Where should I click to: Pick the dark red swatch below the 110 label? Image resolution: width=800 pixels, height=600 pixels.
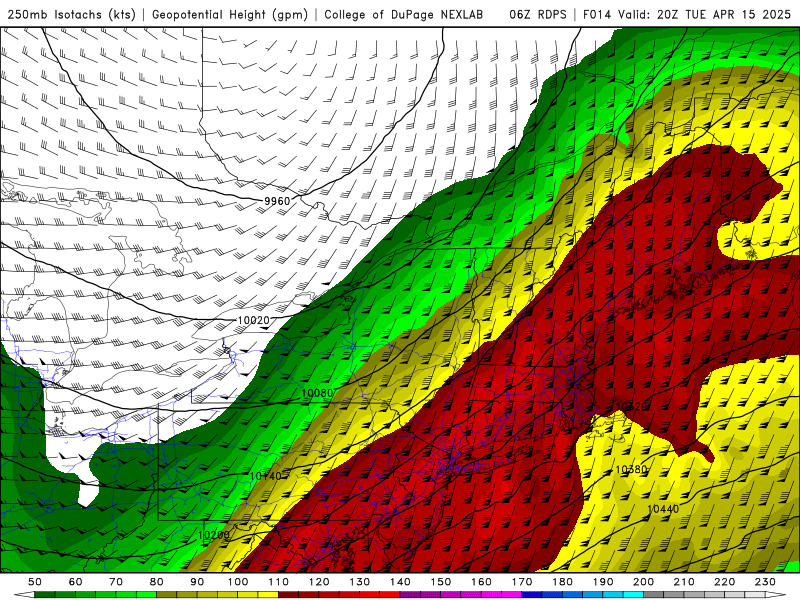(x=288, y=595)
